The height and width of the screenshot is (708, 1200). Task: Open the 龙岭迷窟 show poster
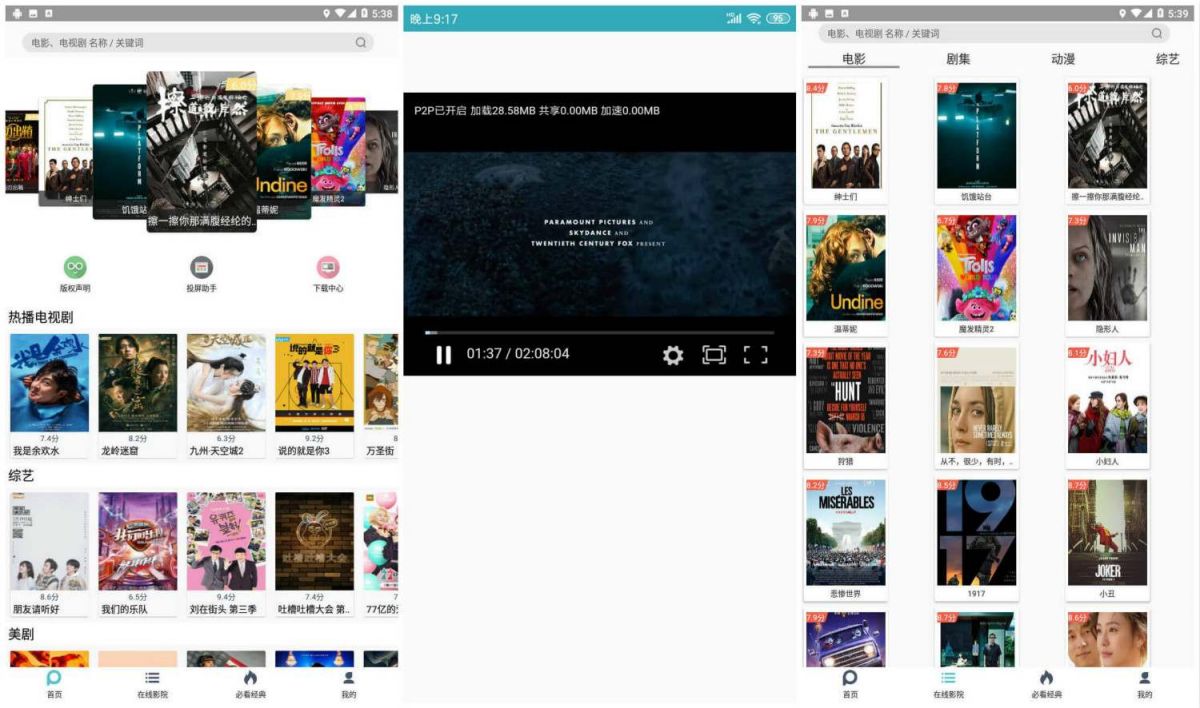(x=138, y=383)
